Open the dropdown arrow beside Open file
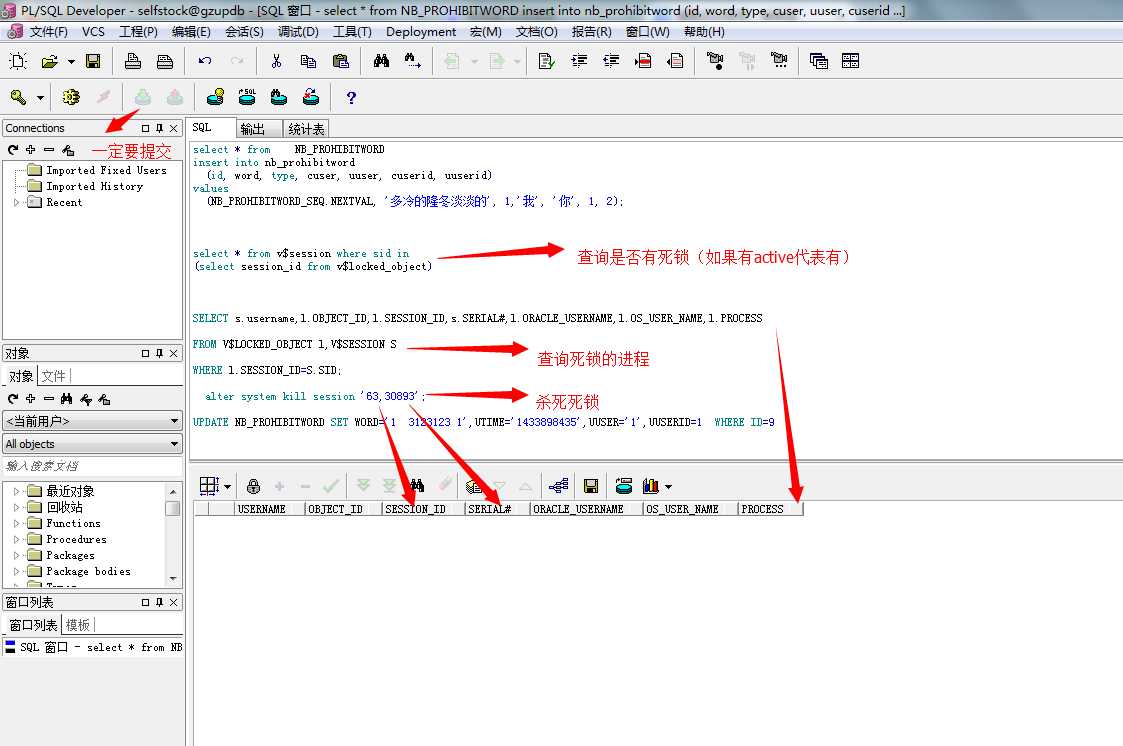The width and height of the screenshot is (1123, 746). click(x=71, y=62)
